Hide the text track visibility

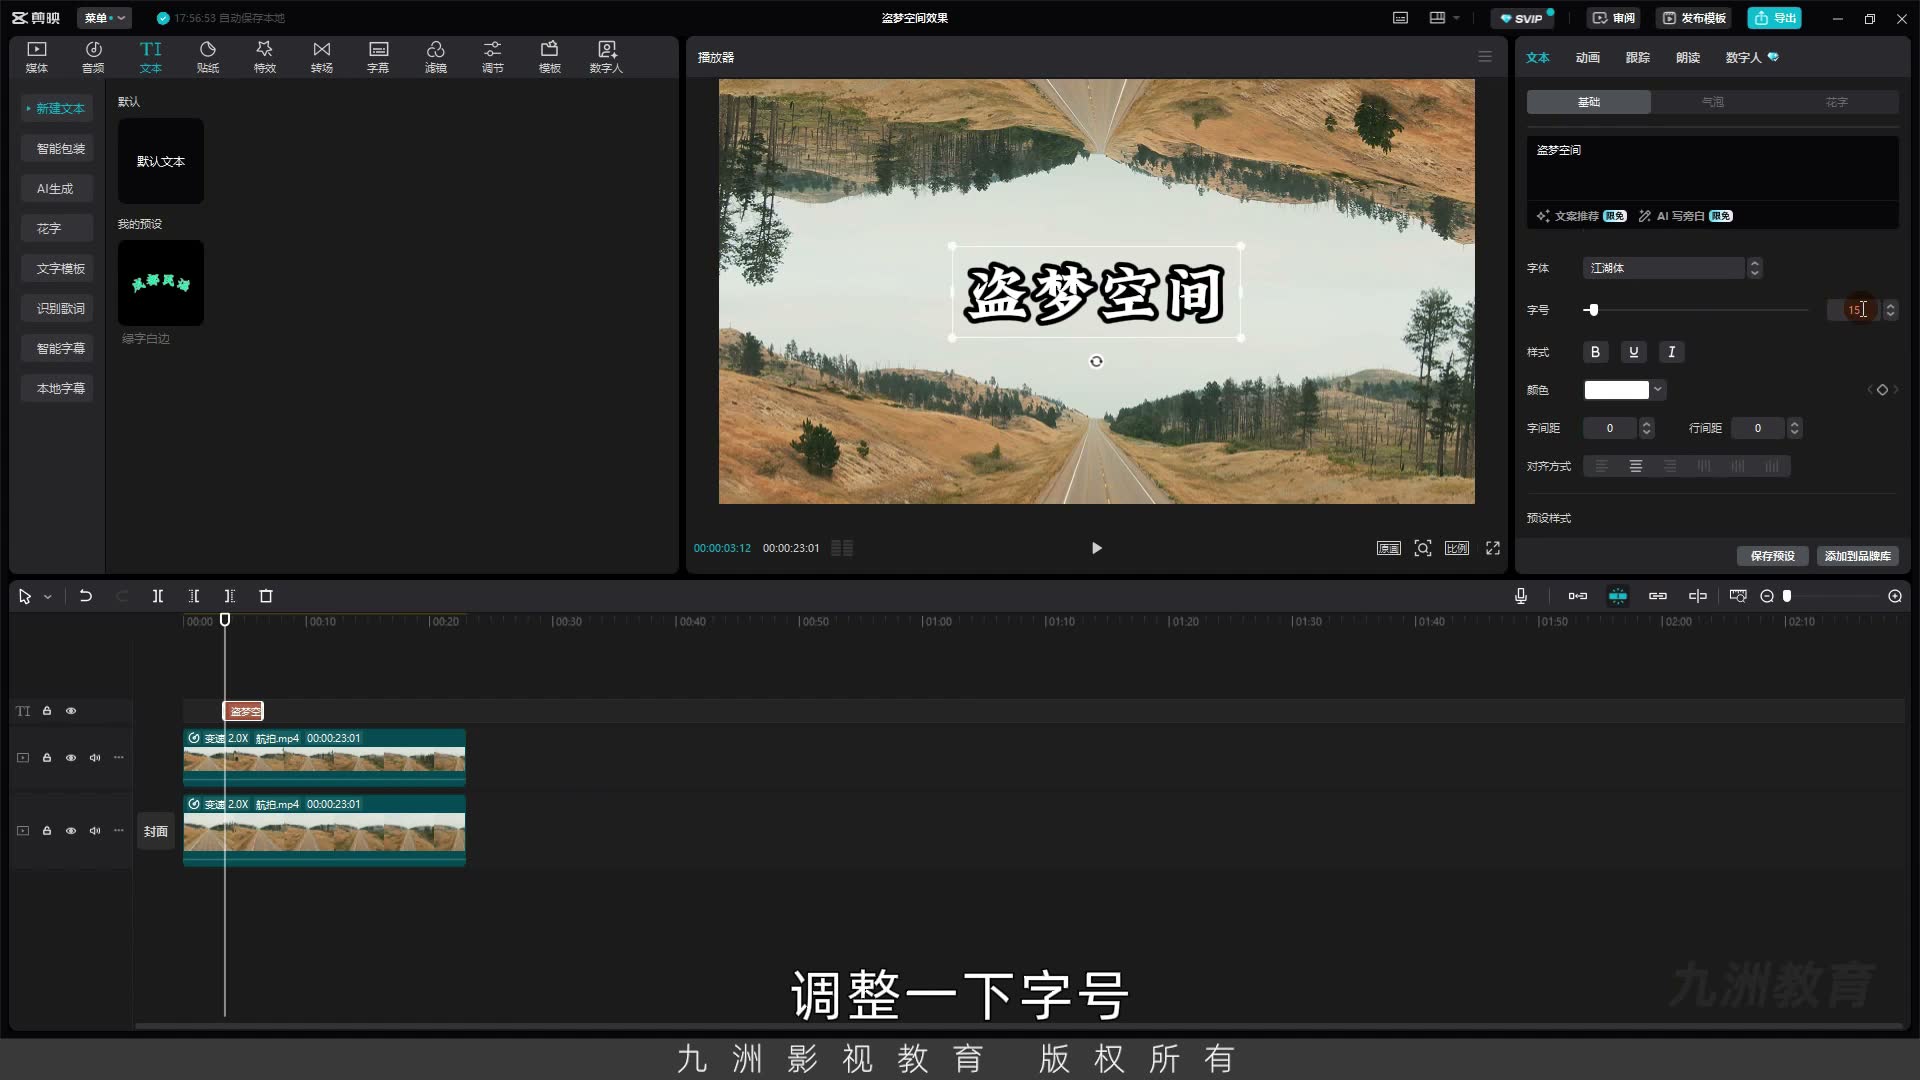coord(71,711)
